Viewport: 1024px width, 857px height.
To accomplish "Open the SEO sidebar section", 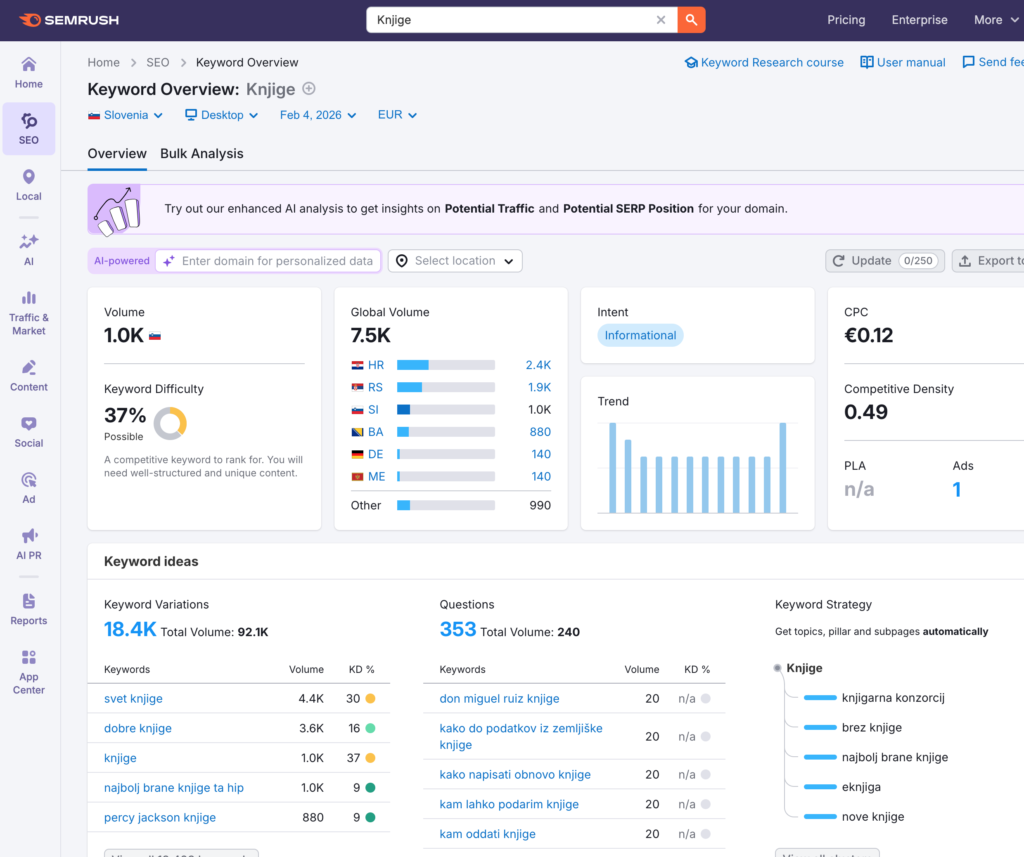I will pyautogui.click(x=29, y=129).
